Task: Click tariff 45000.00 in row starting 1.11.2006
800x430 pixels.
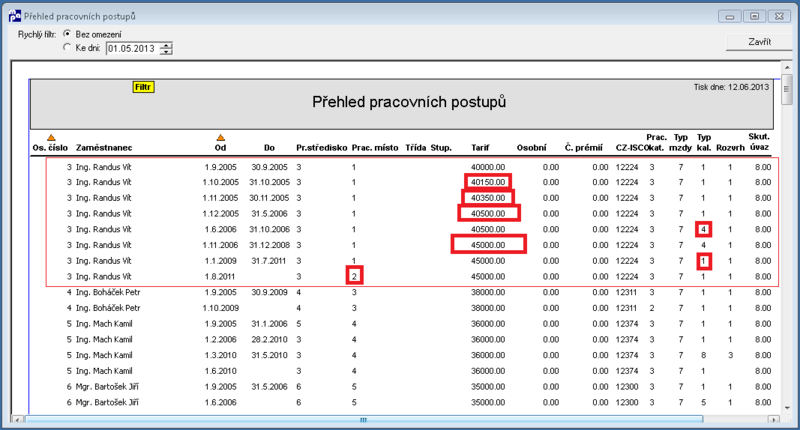Action: pos(488,245)
